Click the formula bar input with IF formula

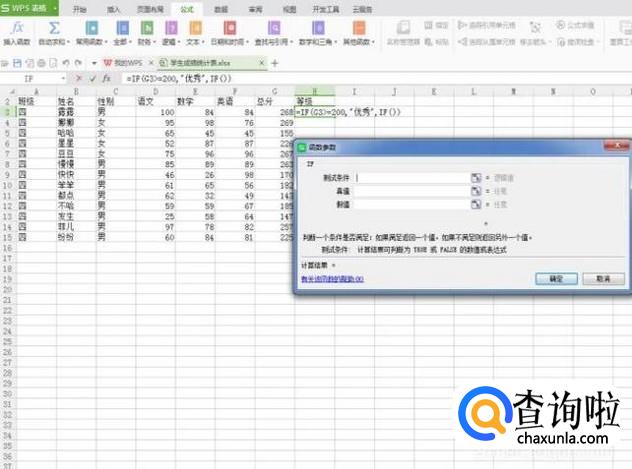tap(375, 79)
